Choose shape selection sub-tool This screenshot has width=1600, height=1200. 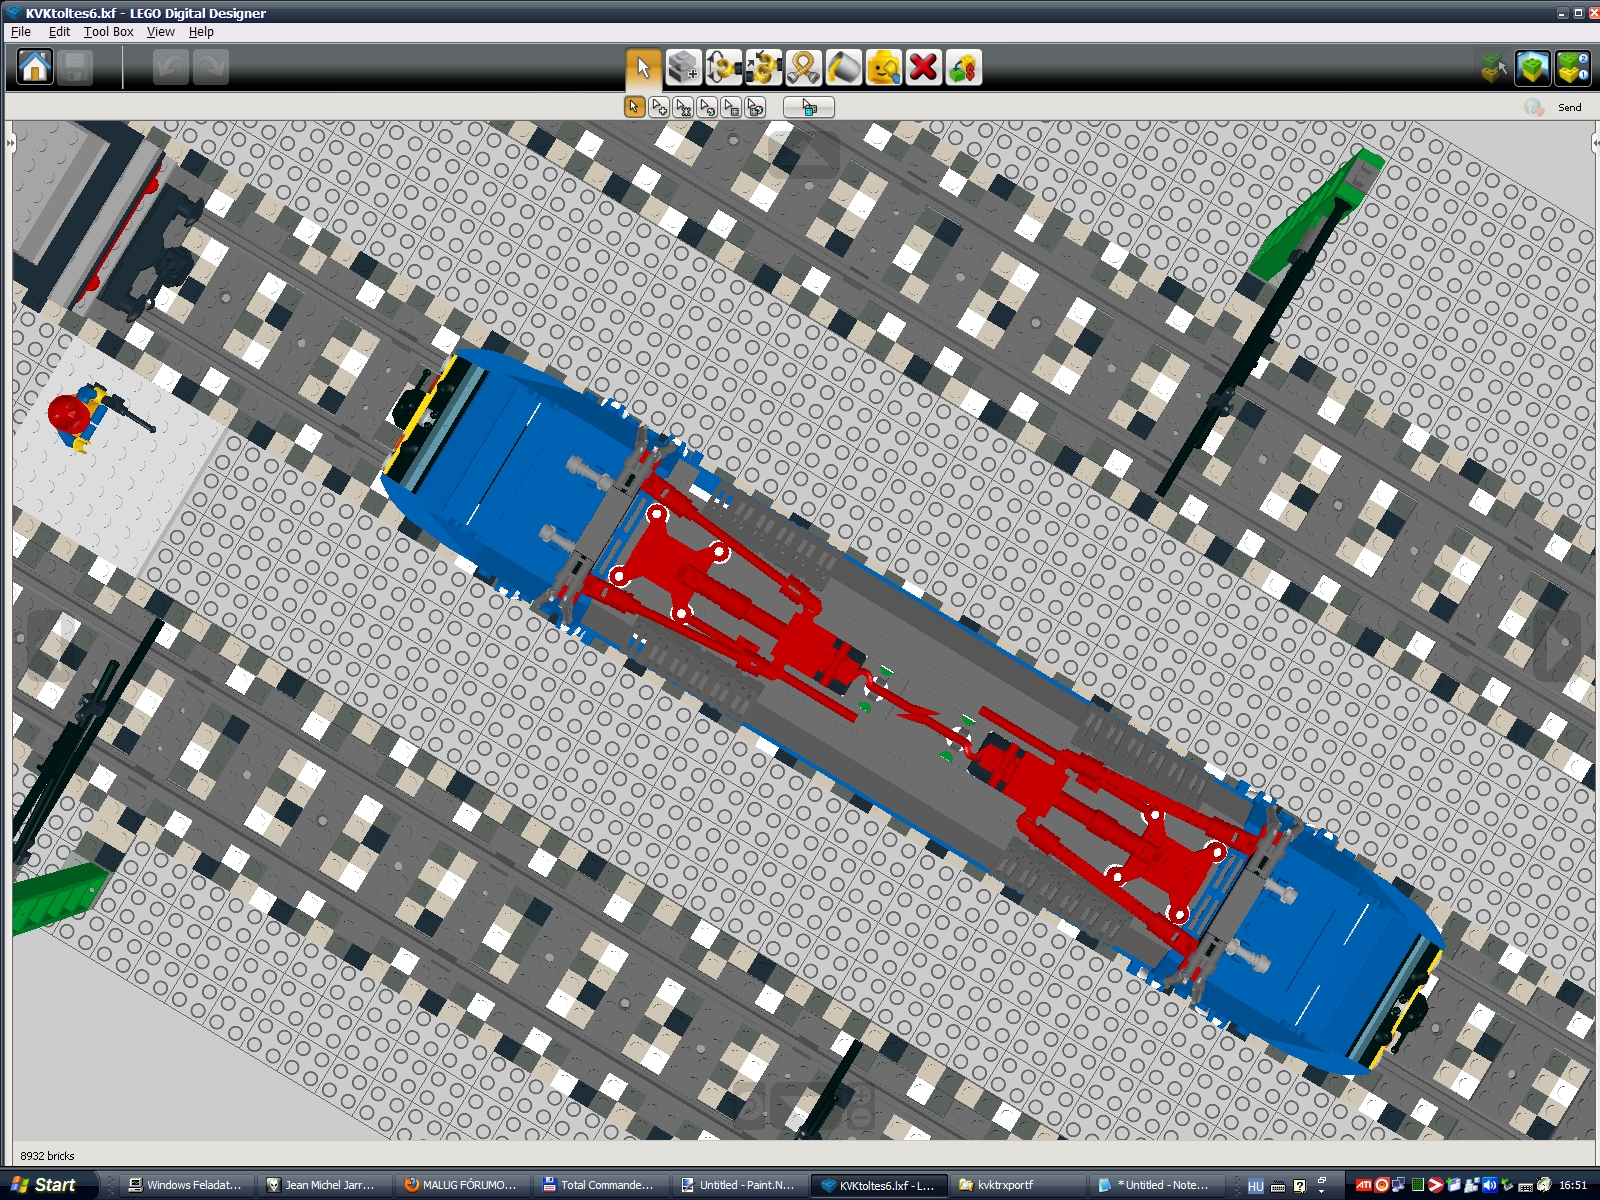731,107
